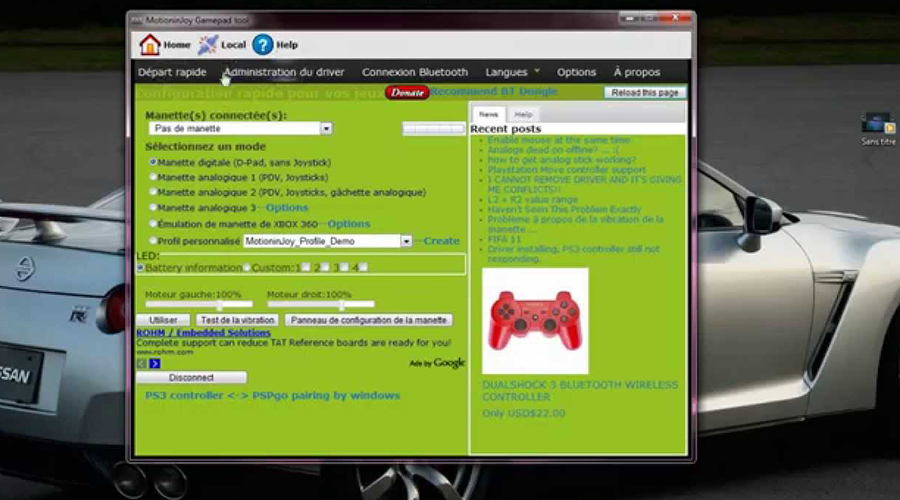Viewport: 900px width, 500px height.
Task: Switch to the Help tab in sidebar
Action: pos(523,114)
